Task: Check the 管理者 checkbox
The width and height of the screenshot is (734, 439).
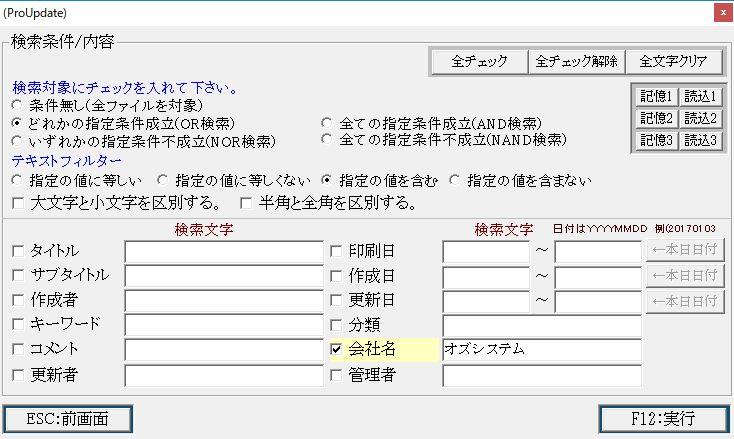Action: click(x=336, y=375)
